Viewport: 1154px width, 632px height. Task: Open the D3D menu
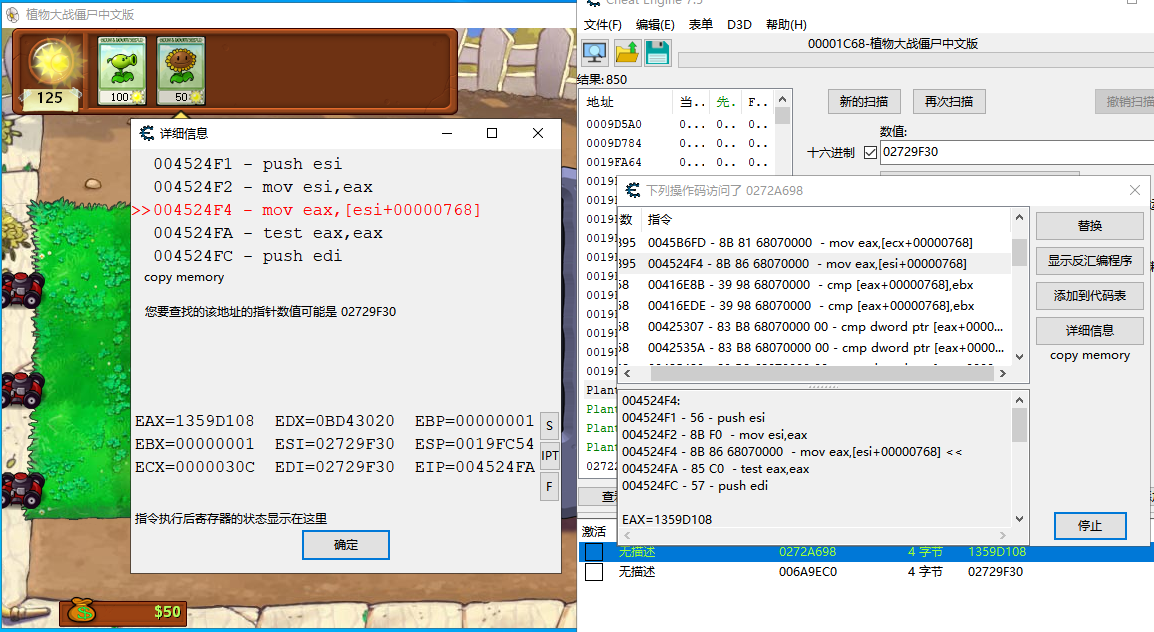click(739, 24)
